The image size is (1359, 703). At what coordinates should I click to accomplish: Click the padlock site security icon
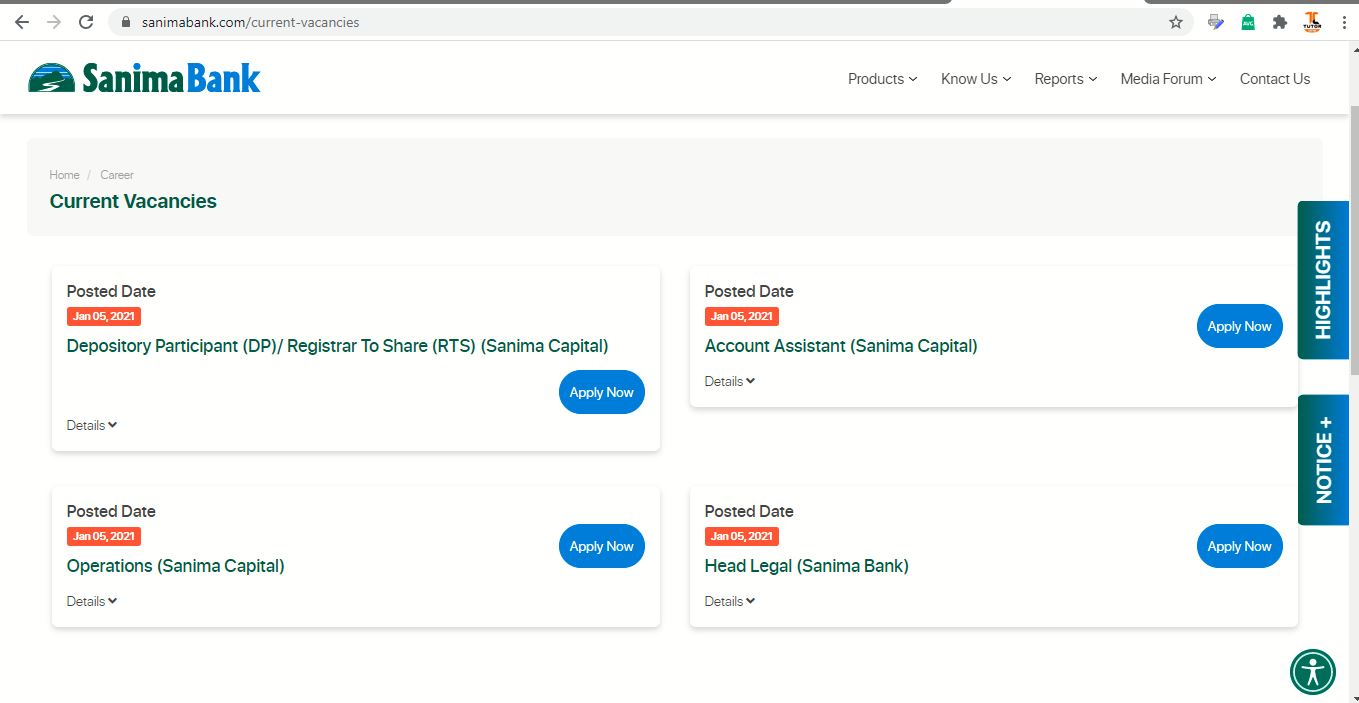(125, 22)
